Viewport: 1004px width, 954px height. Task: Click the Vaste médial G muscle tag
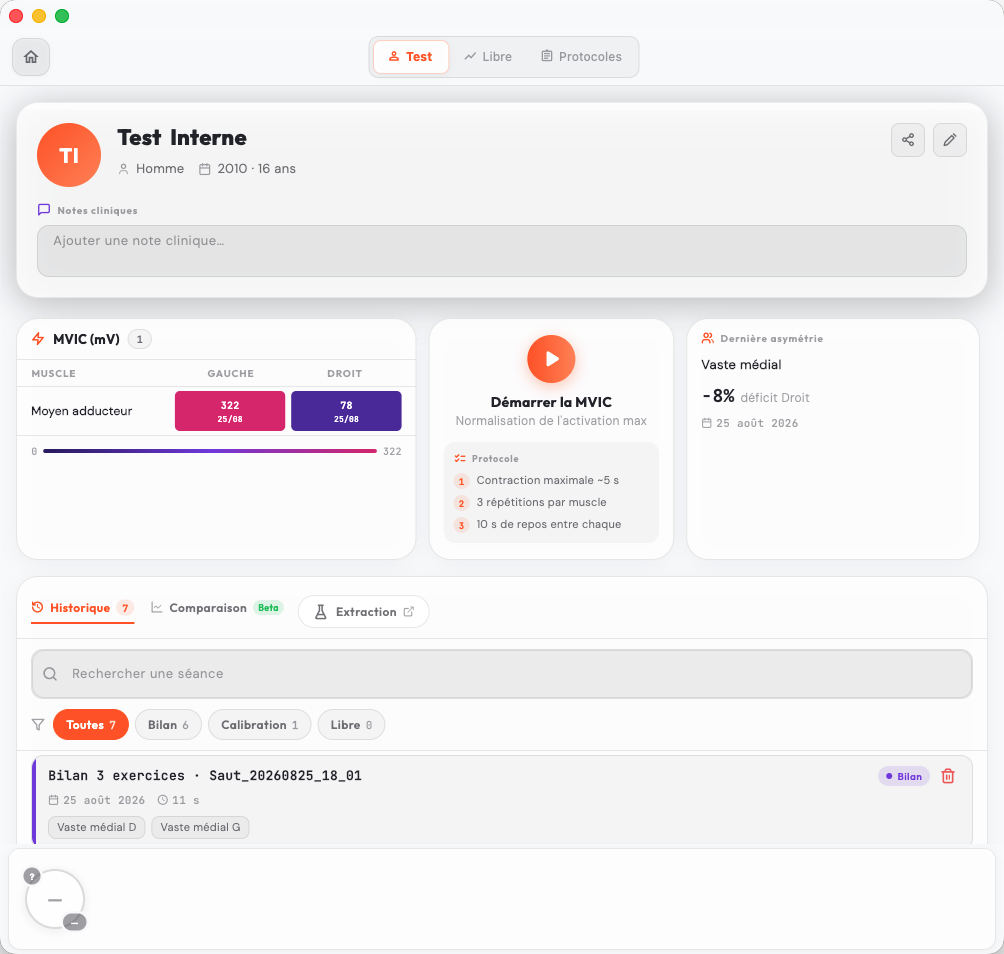click(200, 827)
